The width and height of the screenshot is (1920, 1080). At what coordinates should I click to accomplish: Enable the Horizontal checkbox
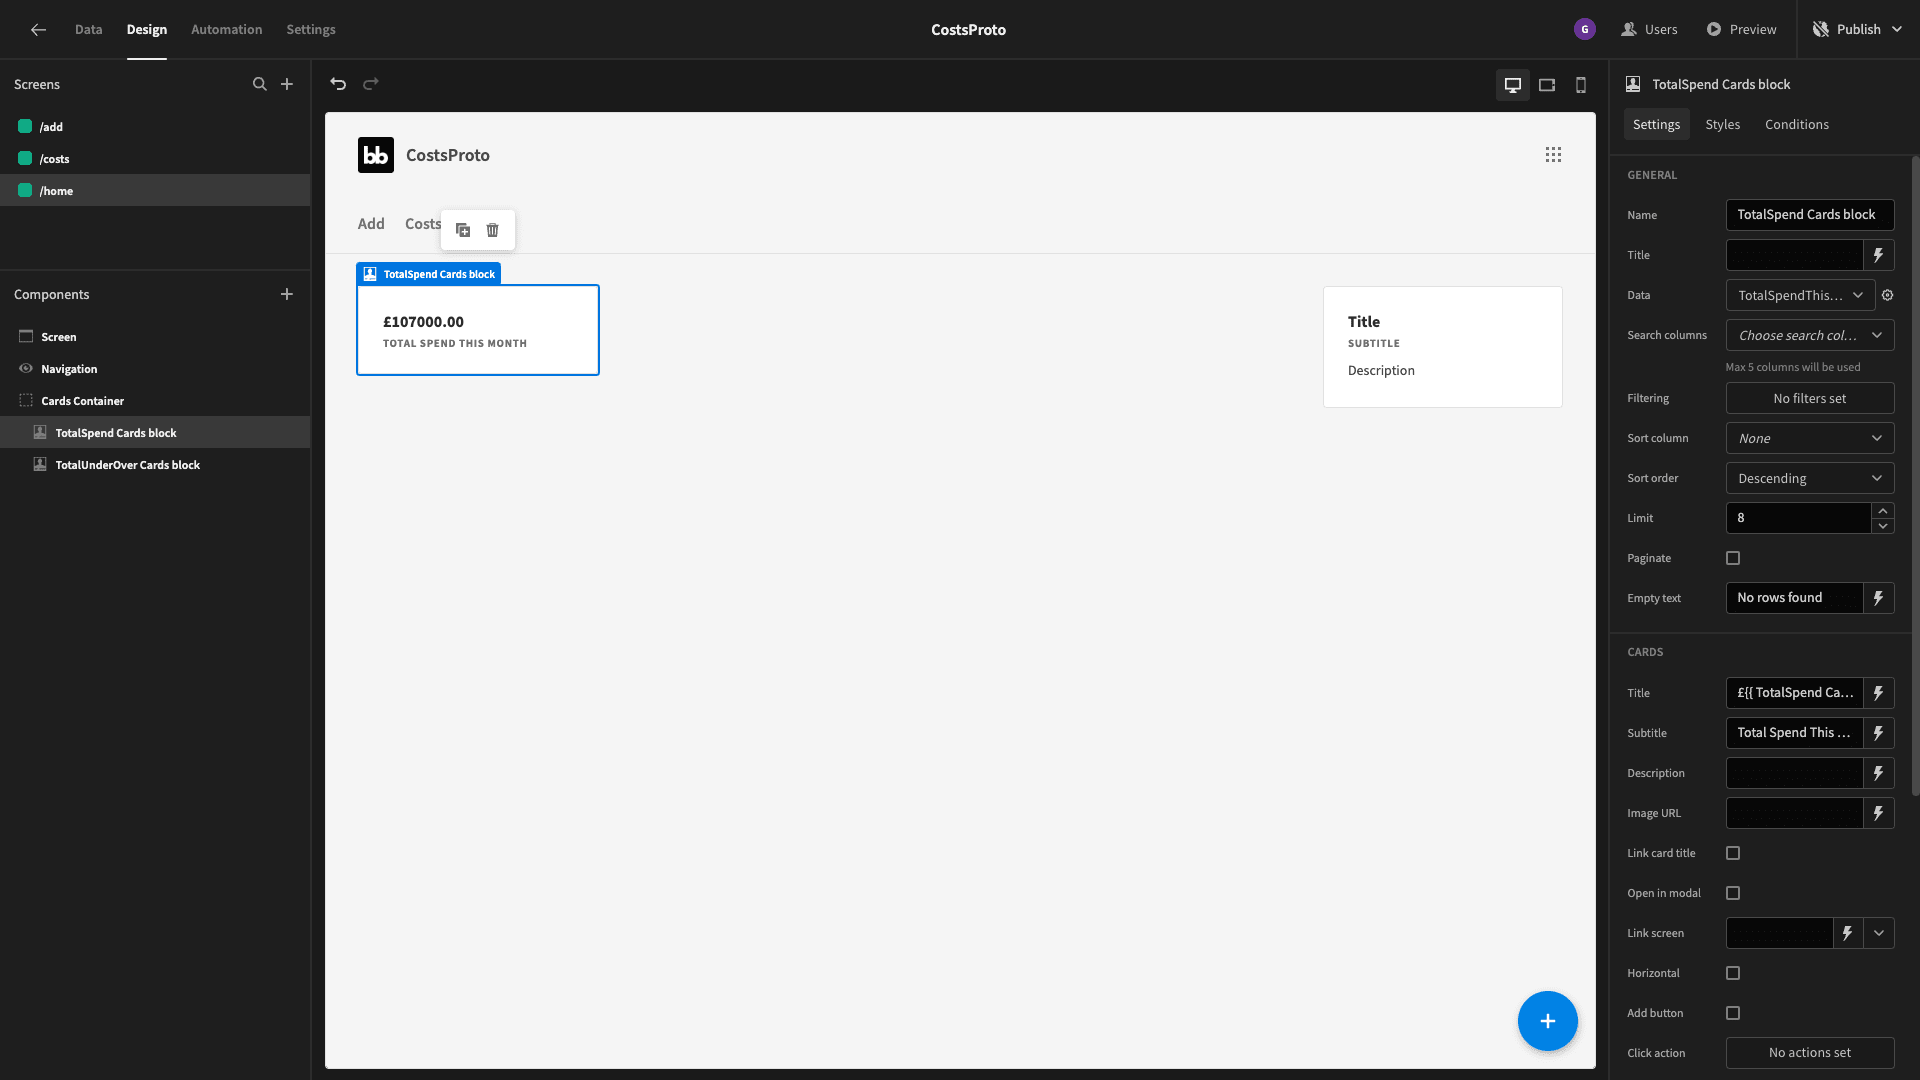1733,973
